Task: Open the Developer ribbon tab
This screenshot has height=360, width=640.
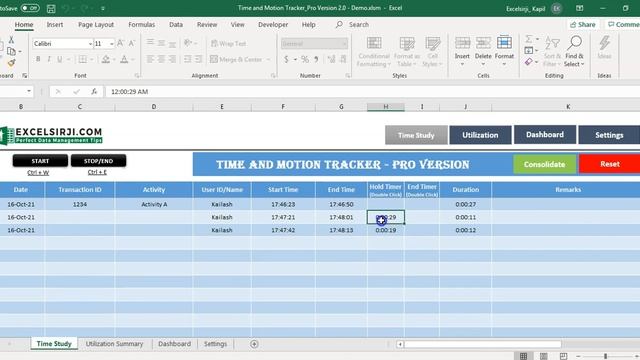Action: coord(273,25)
